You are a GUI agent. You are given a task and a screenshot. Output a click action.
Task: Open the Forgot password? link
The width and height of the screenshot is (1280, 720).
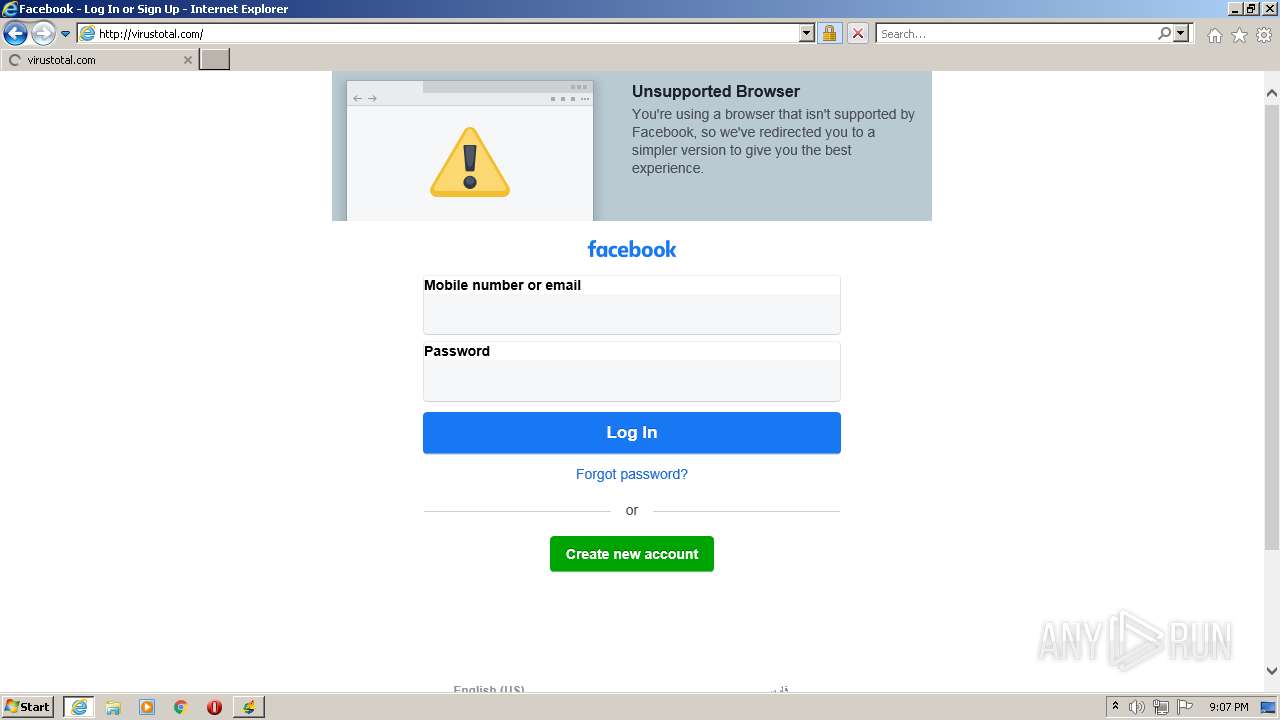point(632,474)
